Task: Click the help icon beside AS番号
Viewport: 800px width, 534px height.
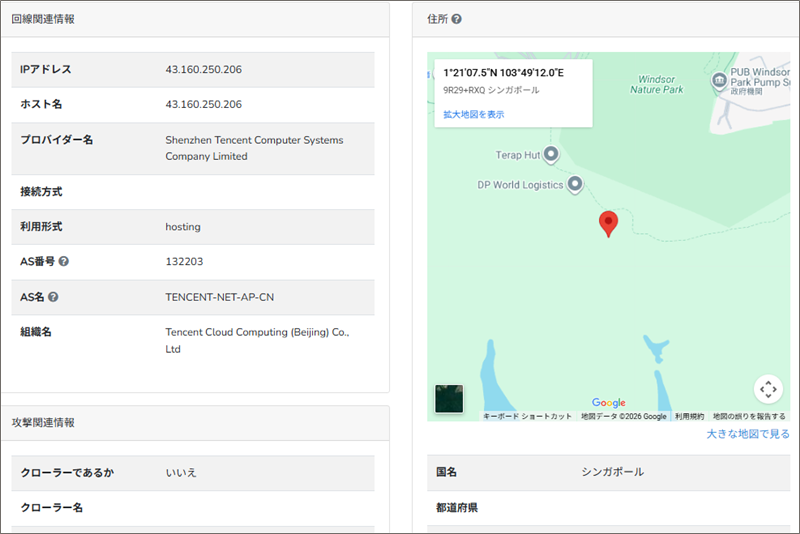Action: (x=64, y=262)
